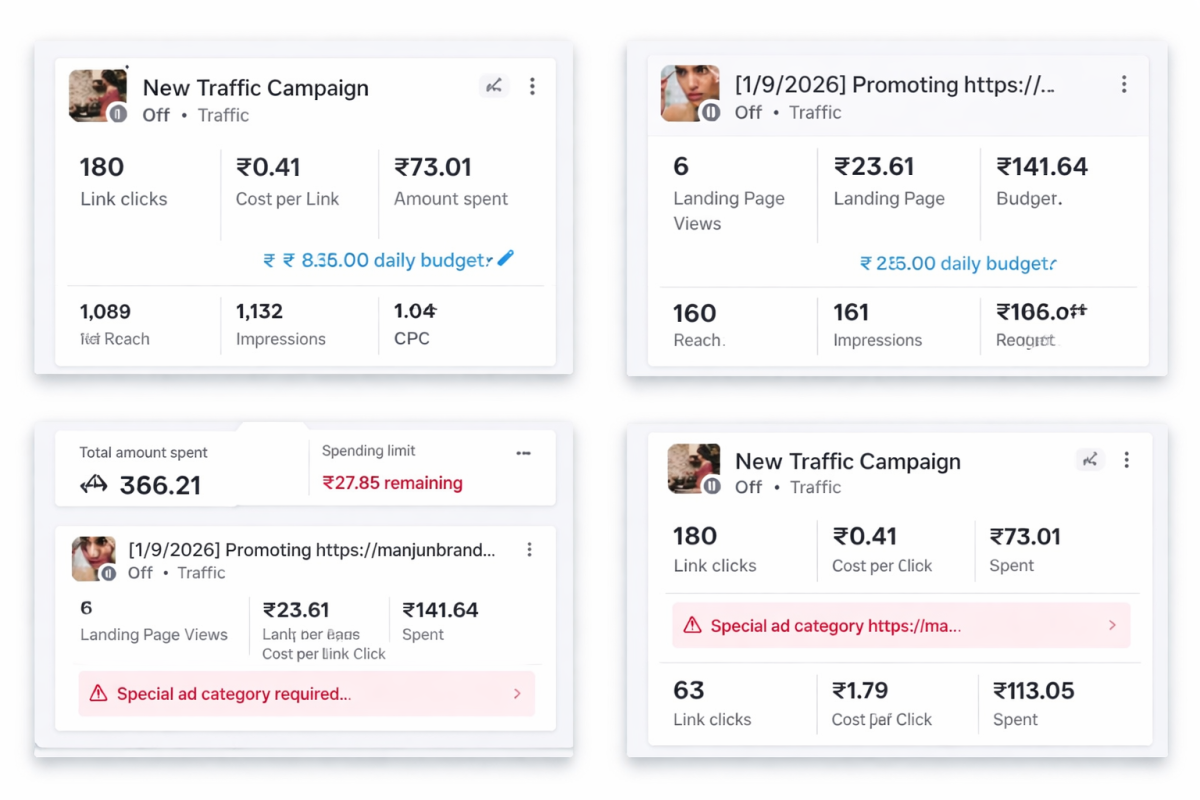Toggle pause badge on thumbnail of card with 160 reach
This screenshot has width=1200, height=800.
(x=710, y=112)
